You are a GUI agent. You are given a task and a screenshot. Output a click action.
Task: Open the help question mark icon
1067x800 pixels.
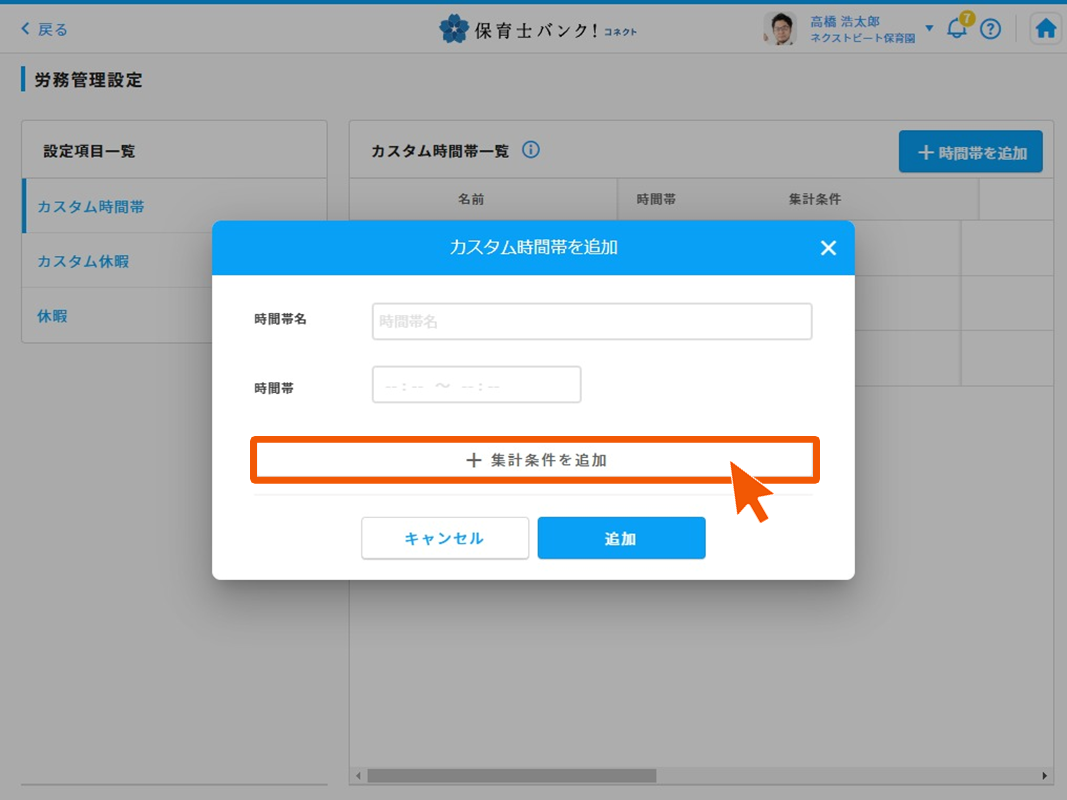point(990,29)
